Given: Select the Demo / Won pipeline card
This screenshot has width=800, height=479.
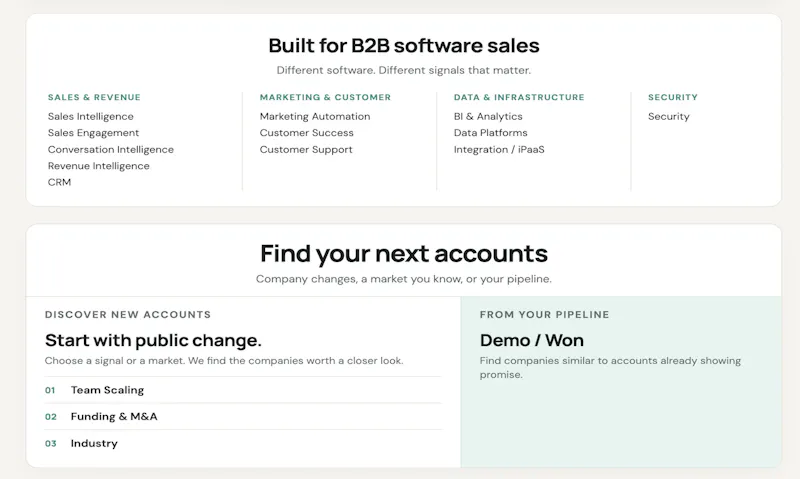Looking at the screenshot, I should 621,382.
